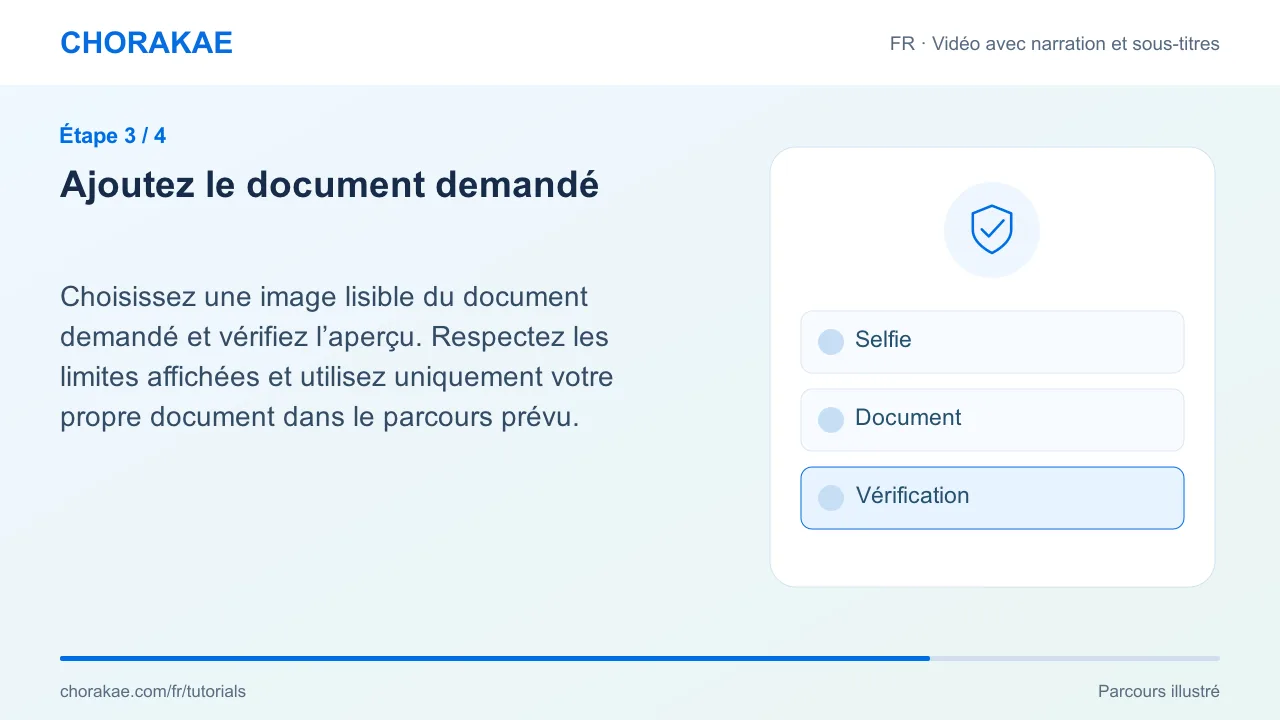Click the paragraph starting 'Choisissez une image lisible'
This screenshot has width=1280, height=720.
[337, 357]
